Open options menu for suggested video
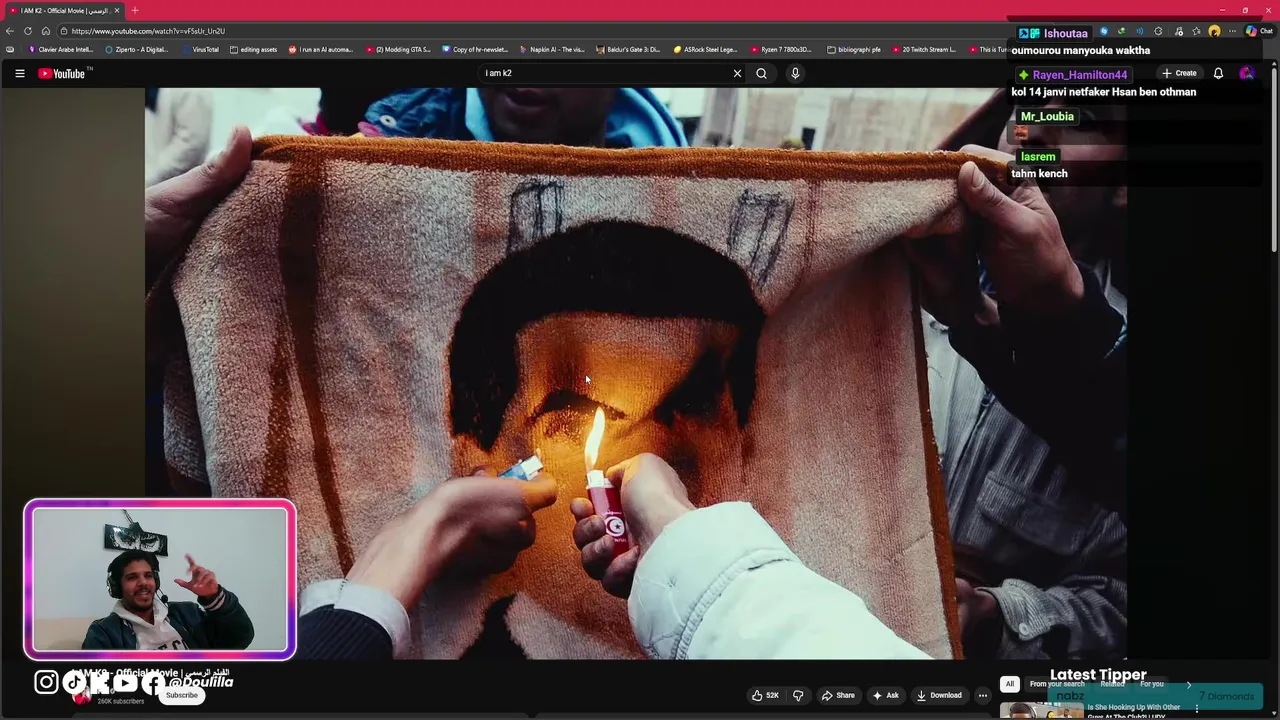This screenshot has height=720, width=1280. [1197, 709]
